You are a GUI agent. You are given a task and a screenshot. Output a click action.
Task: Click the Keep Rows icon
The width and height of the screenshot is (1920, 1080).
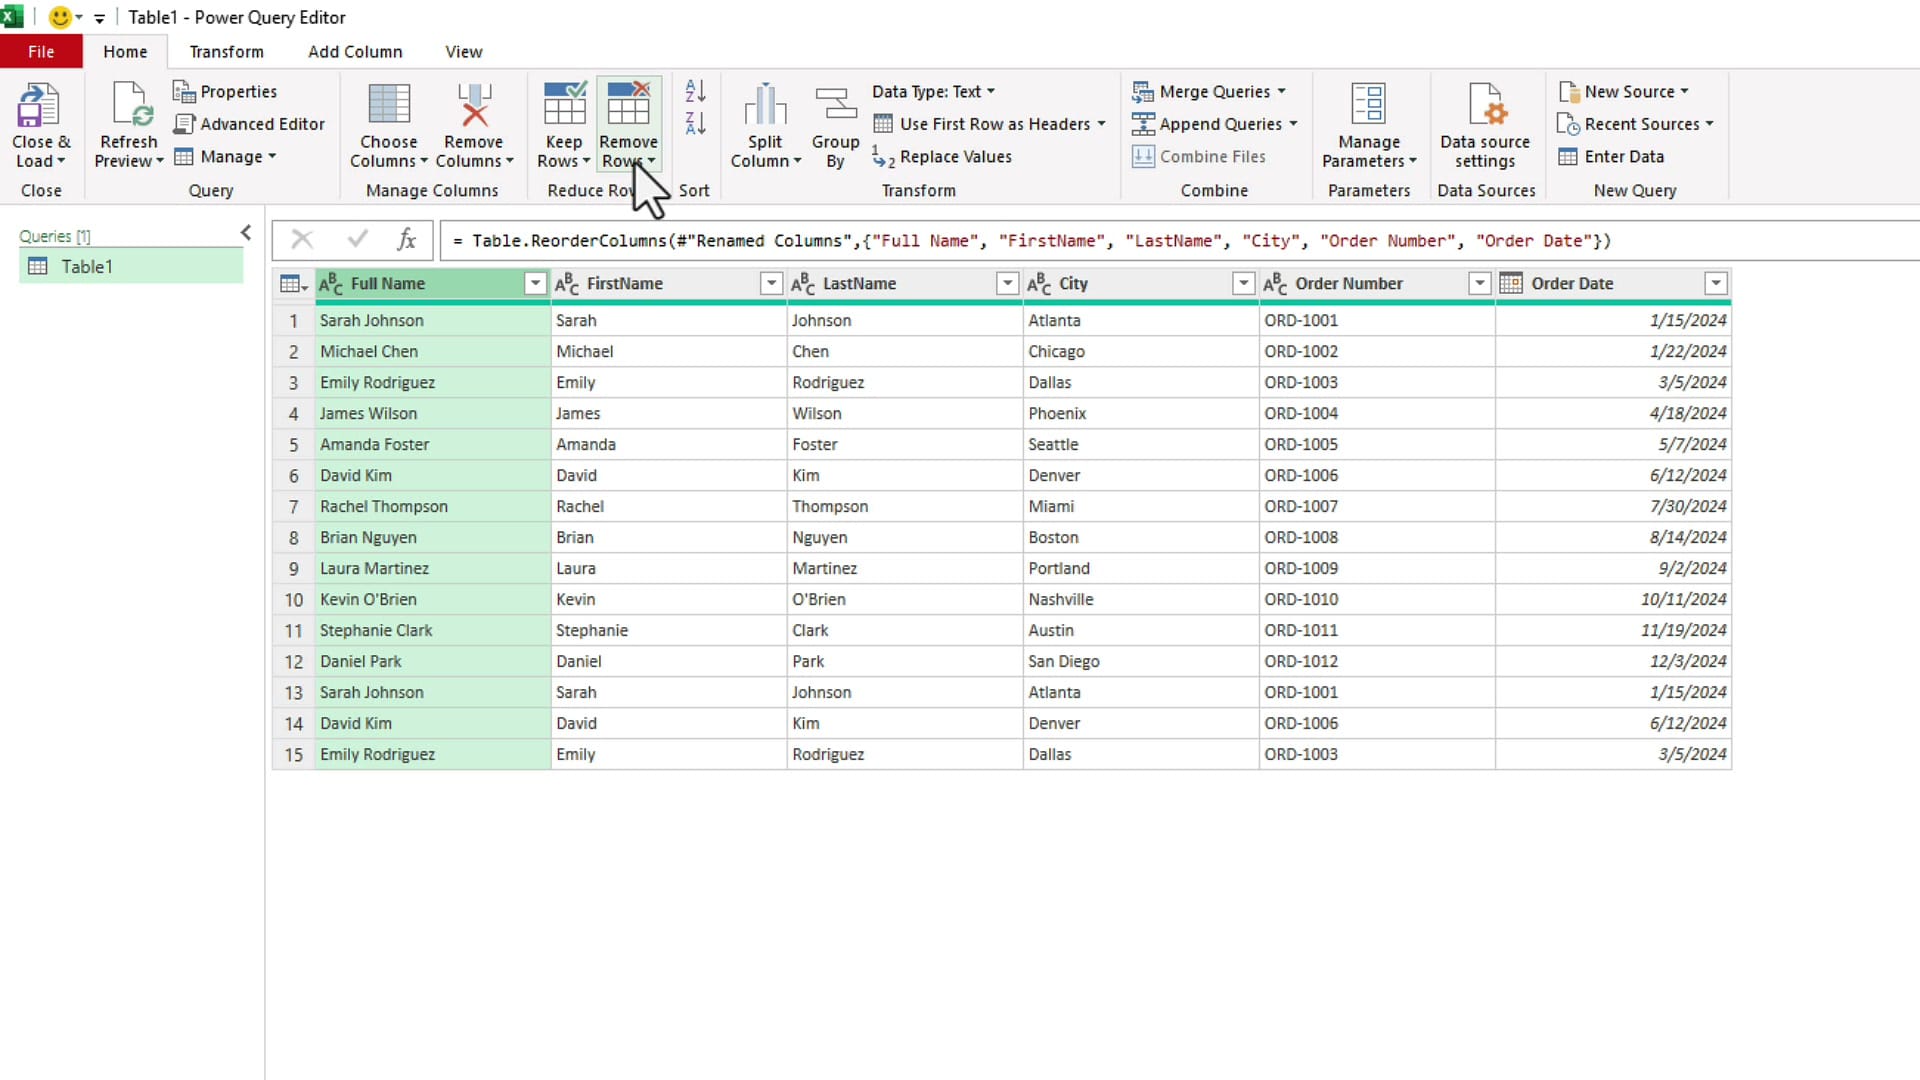(564, 104)
